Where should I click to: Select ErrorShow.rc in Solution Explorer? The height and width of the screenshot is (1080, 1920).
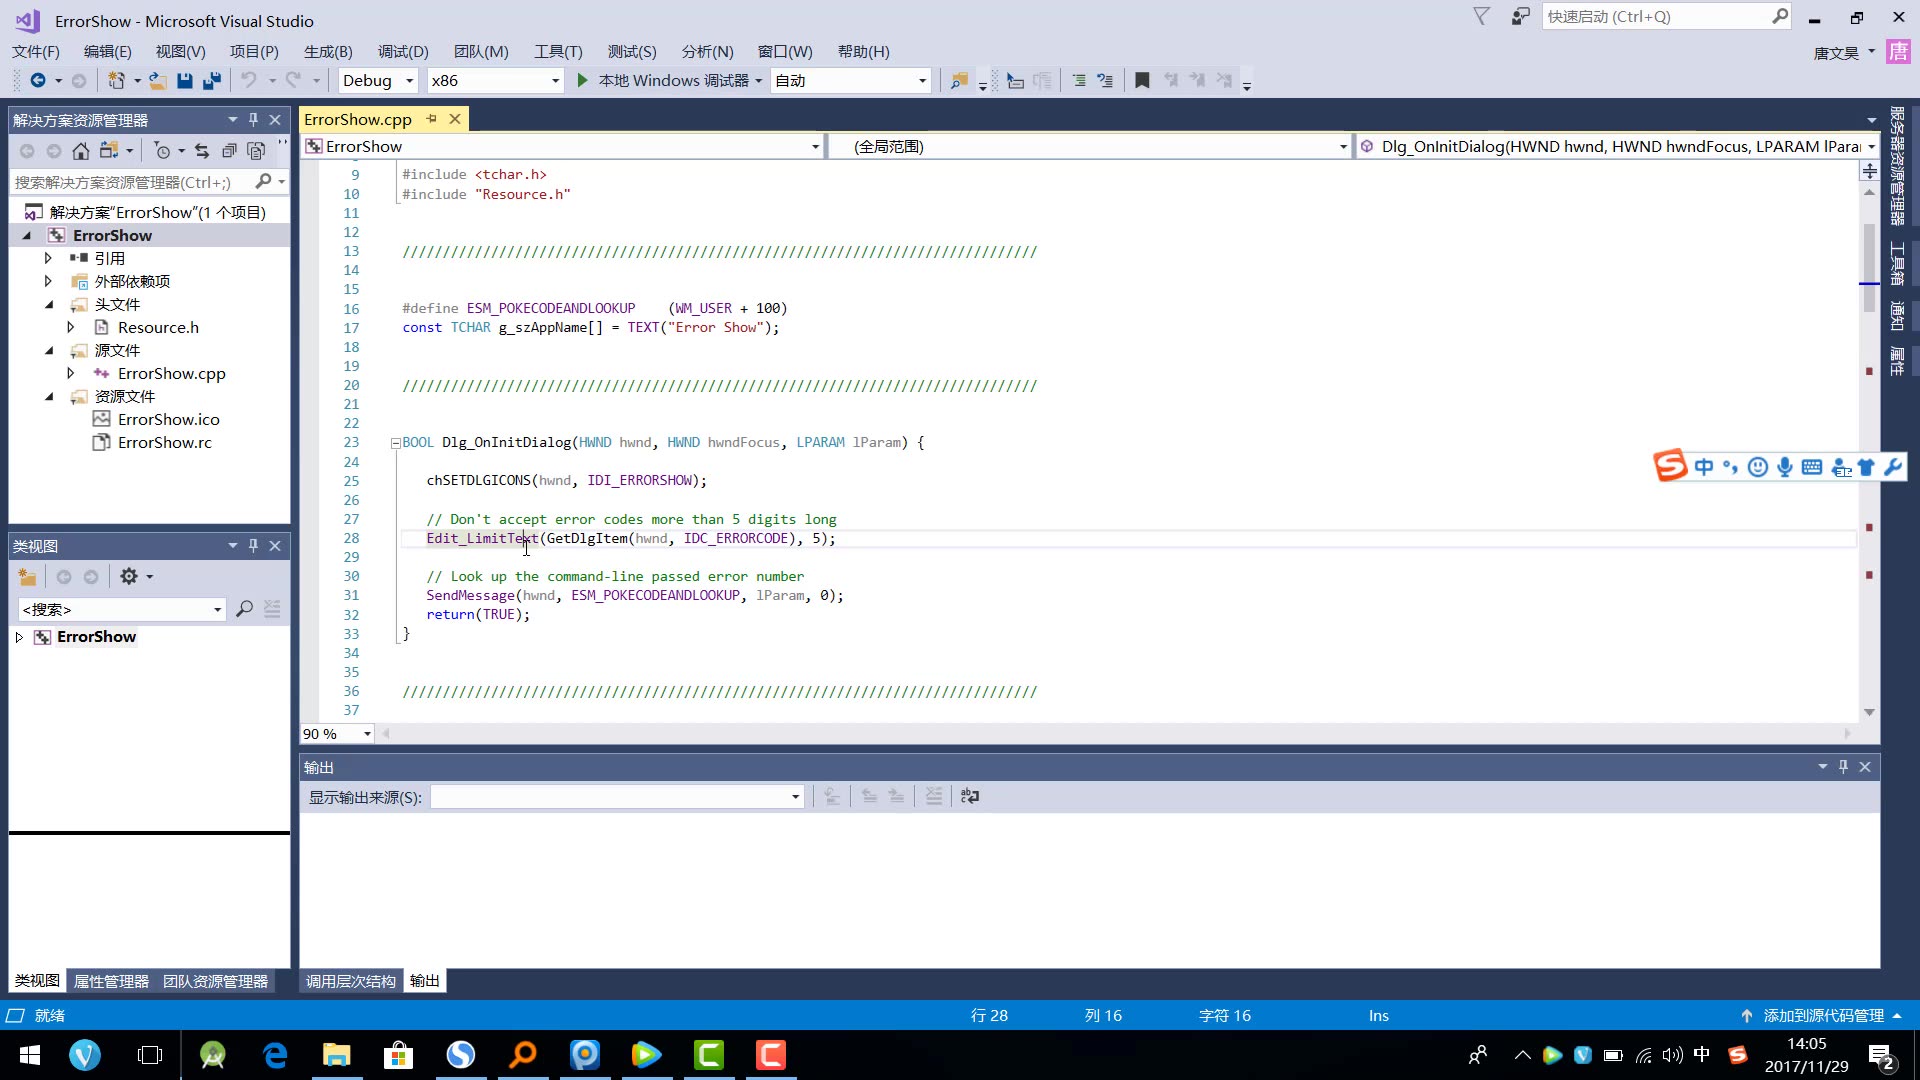point(164,443)
